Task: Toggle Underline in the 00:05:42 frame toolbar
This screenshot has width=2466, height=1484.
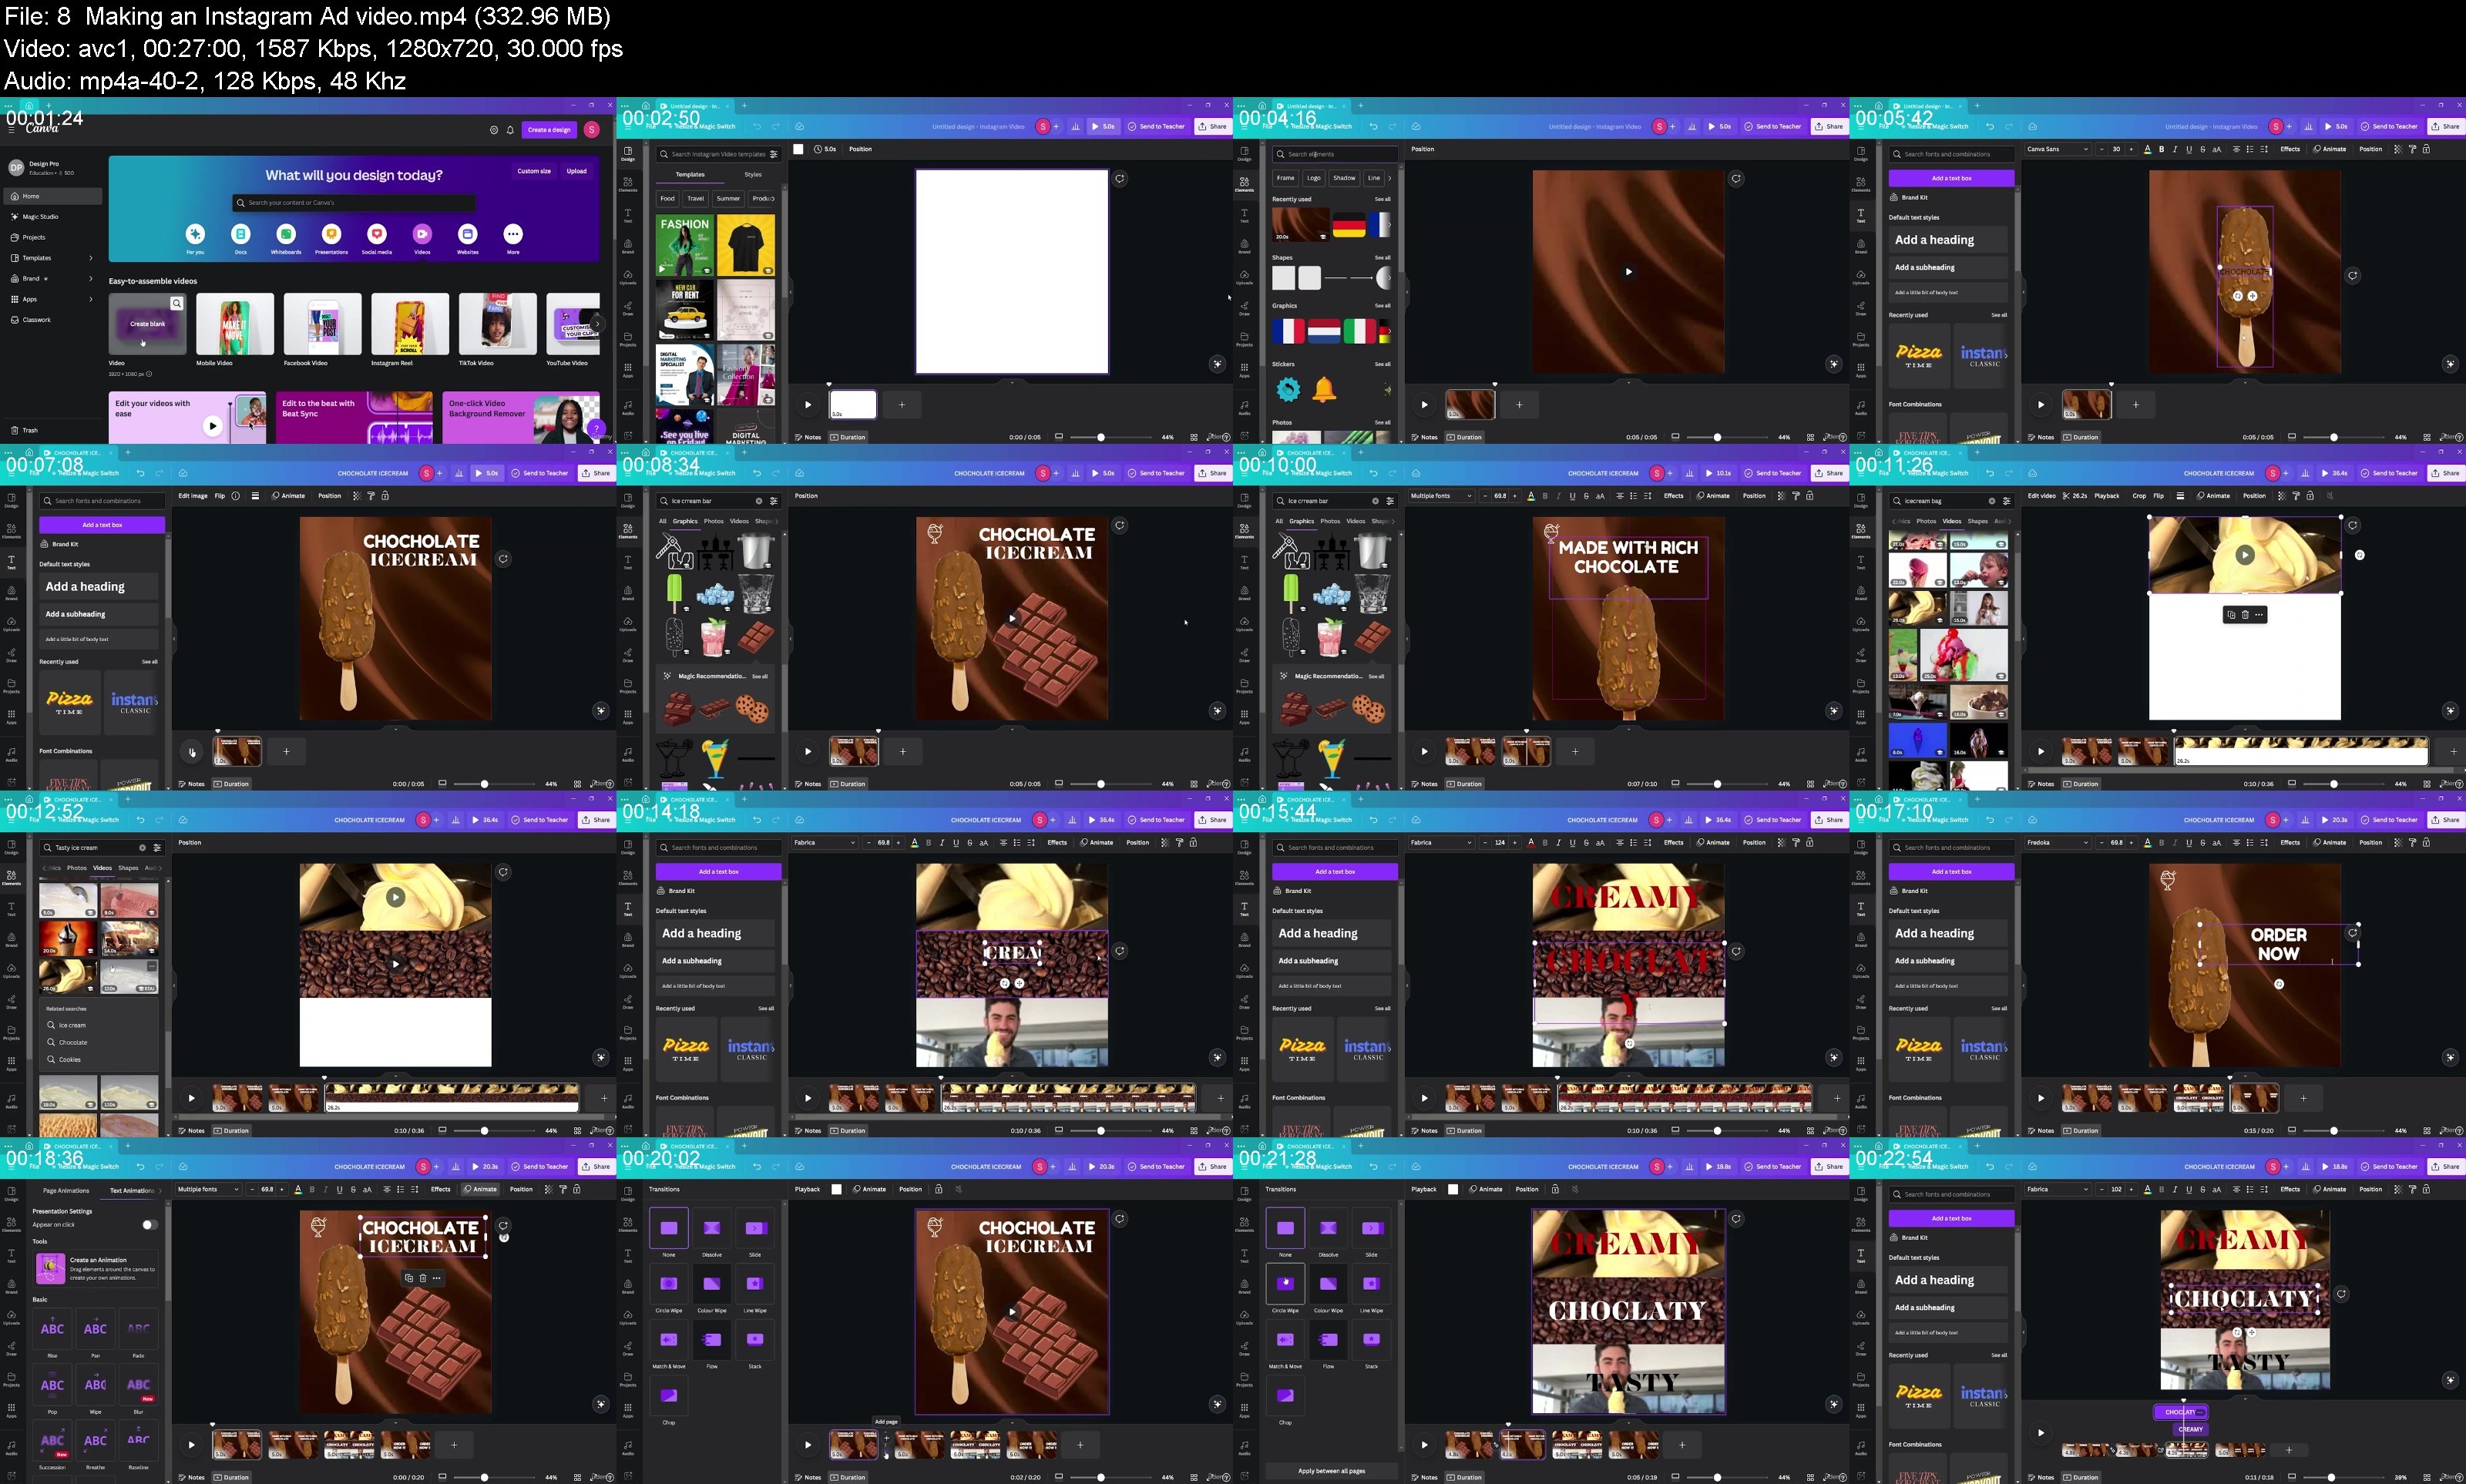Action: point(2189,149)
